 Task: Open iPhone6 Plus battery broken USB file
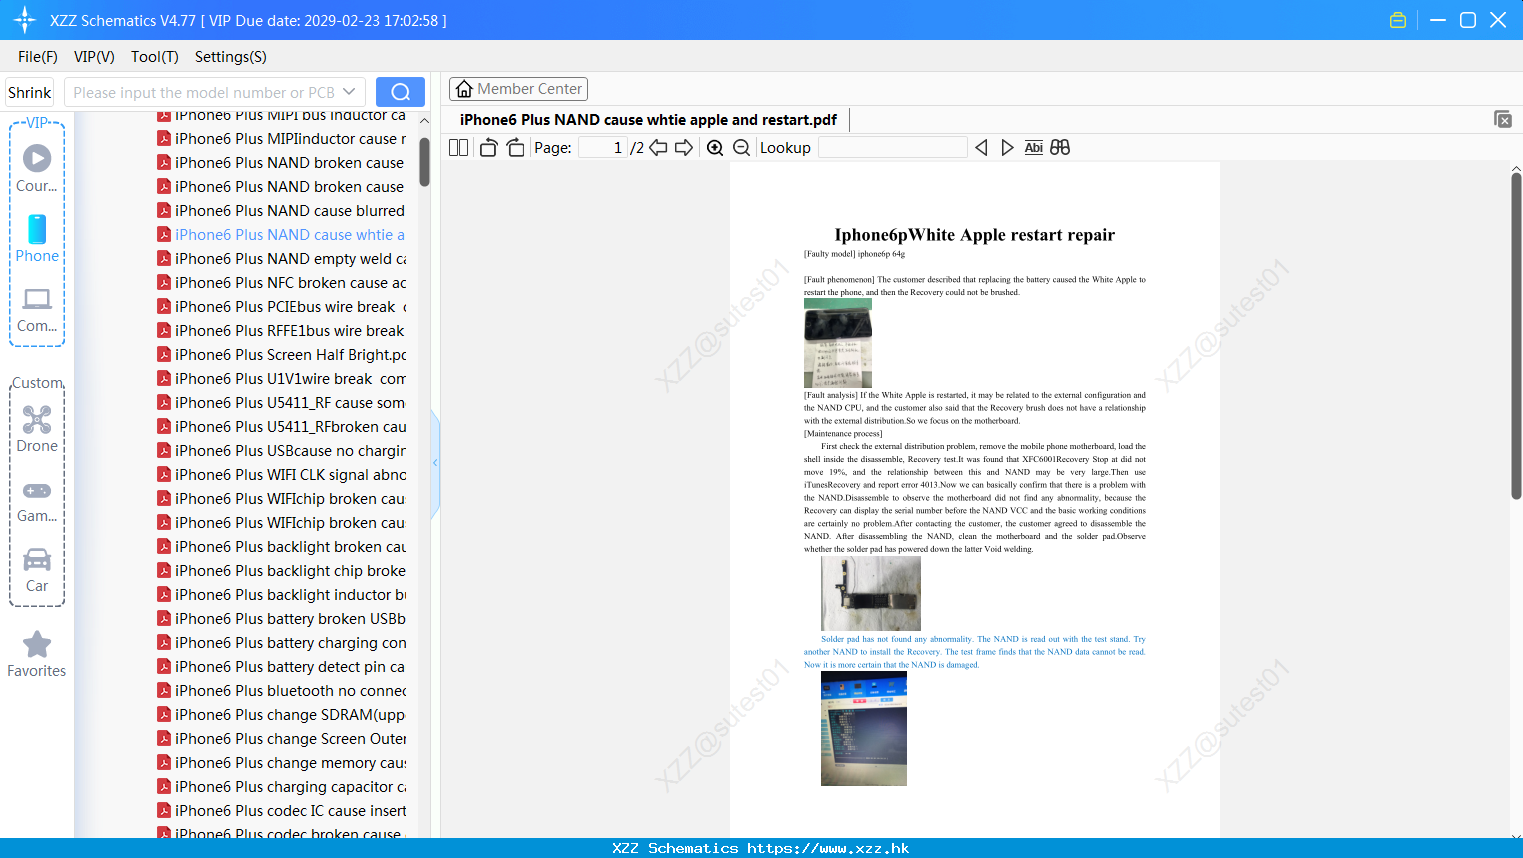[282, 619]
